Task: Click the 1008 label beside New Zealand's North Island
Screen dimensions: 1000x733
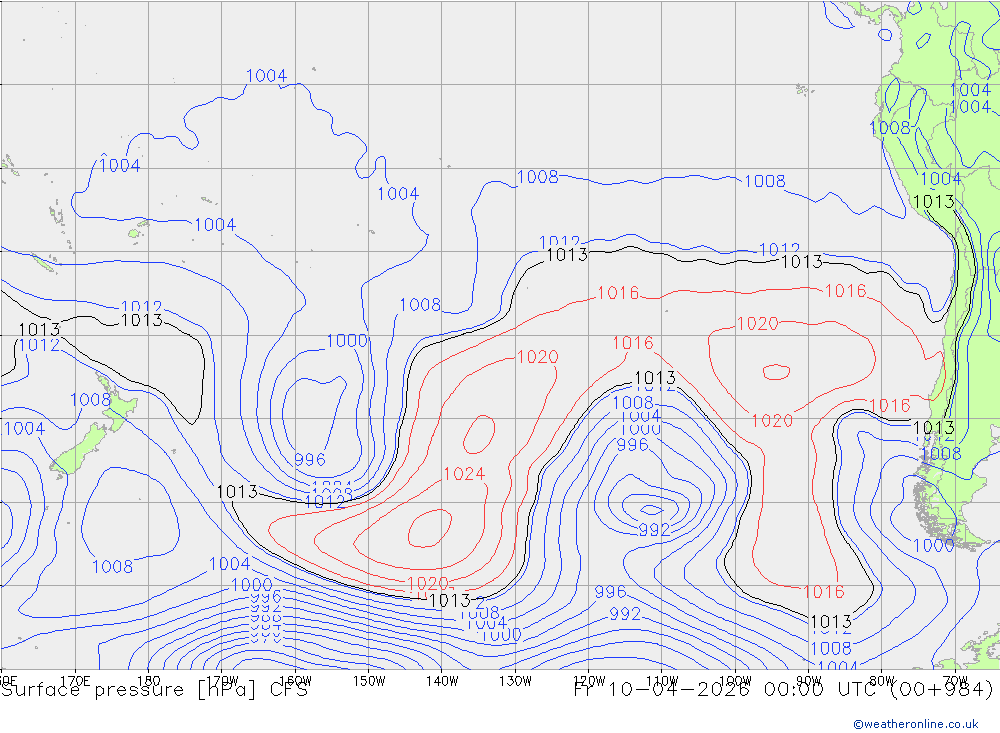Action: [91, 400]
